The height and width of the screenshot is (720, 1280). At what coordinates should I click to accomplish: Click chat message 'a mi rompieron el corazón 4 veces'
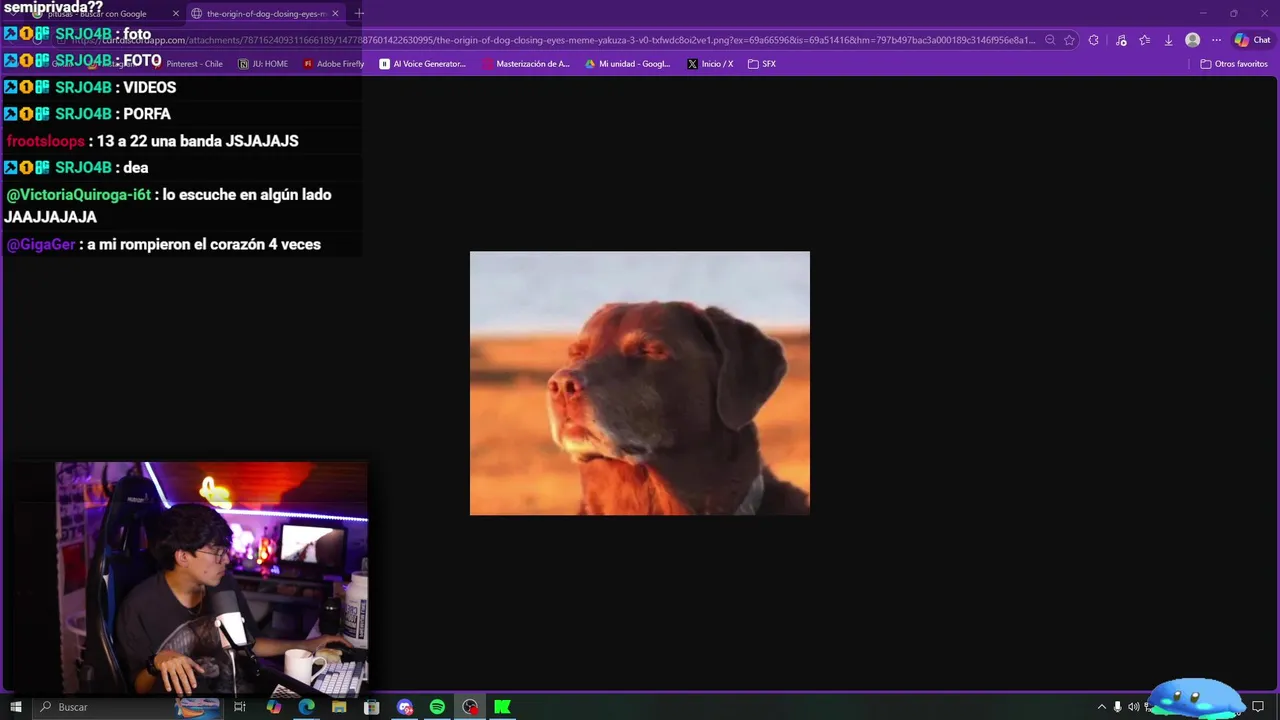tap(204, 244)
